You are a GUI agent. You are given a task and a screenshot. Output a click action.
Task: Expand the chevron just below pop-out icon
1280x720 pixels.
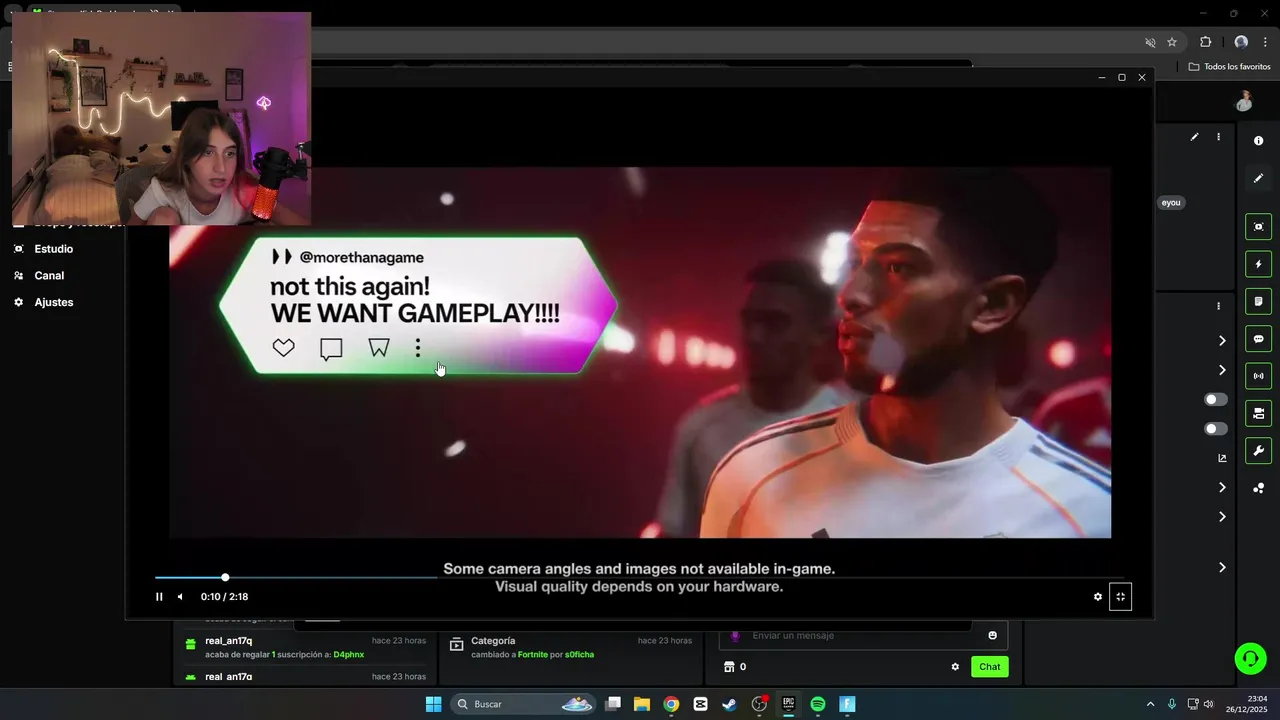1222,488
